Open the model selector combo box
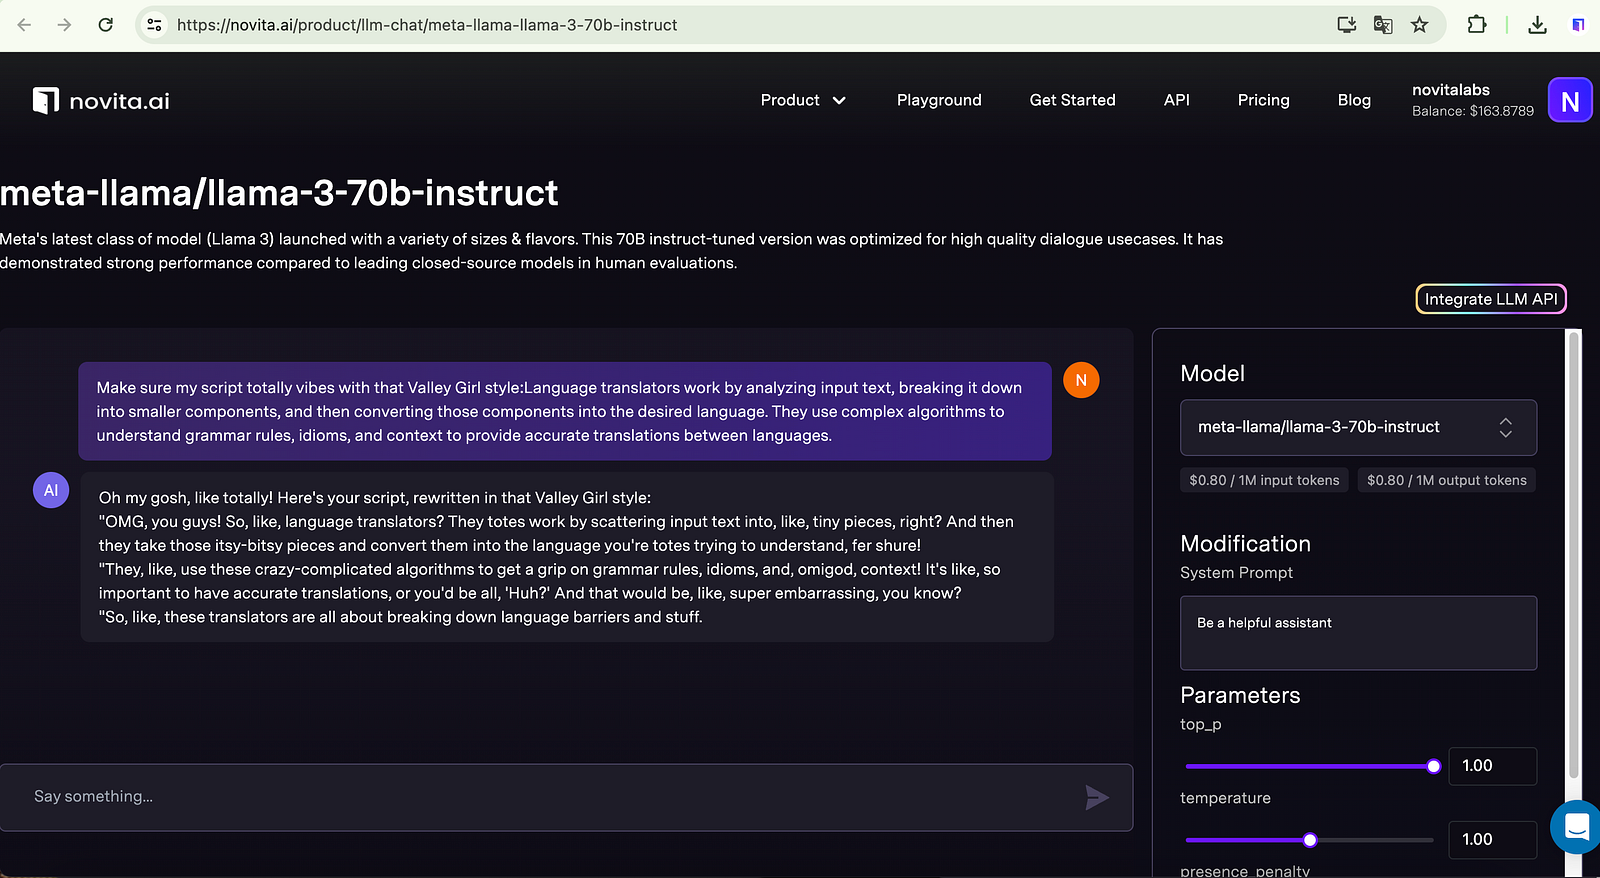1600x878 pixels. pyautogui.click(x=1358, y=427)
